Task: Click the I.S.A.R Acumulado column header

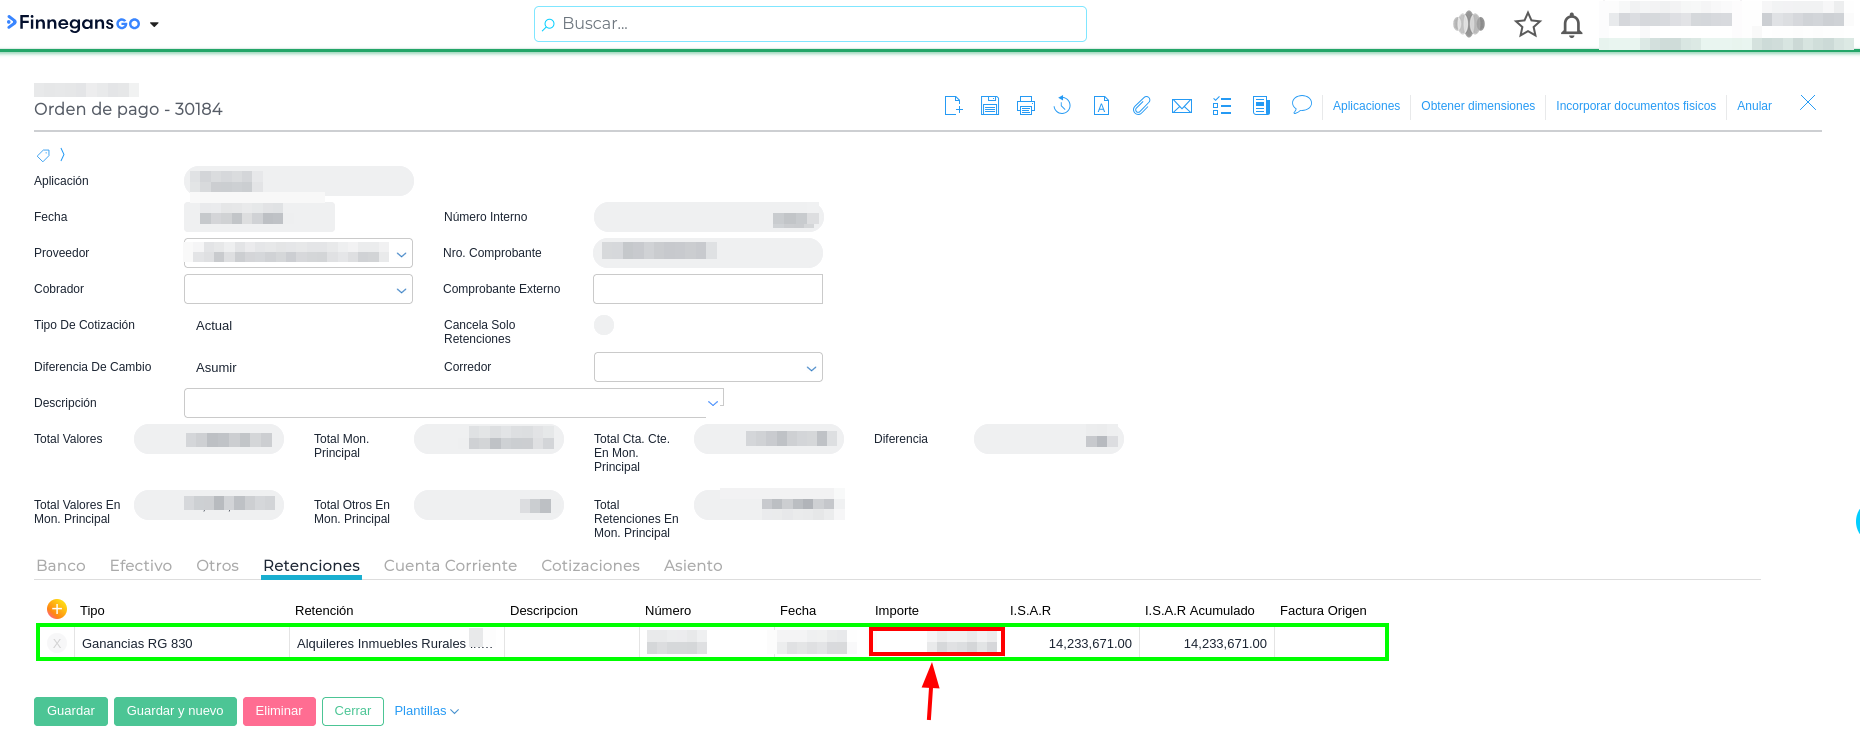Action: 1200,611
